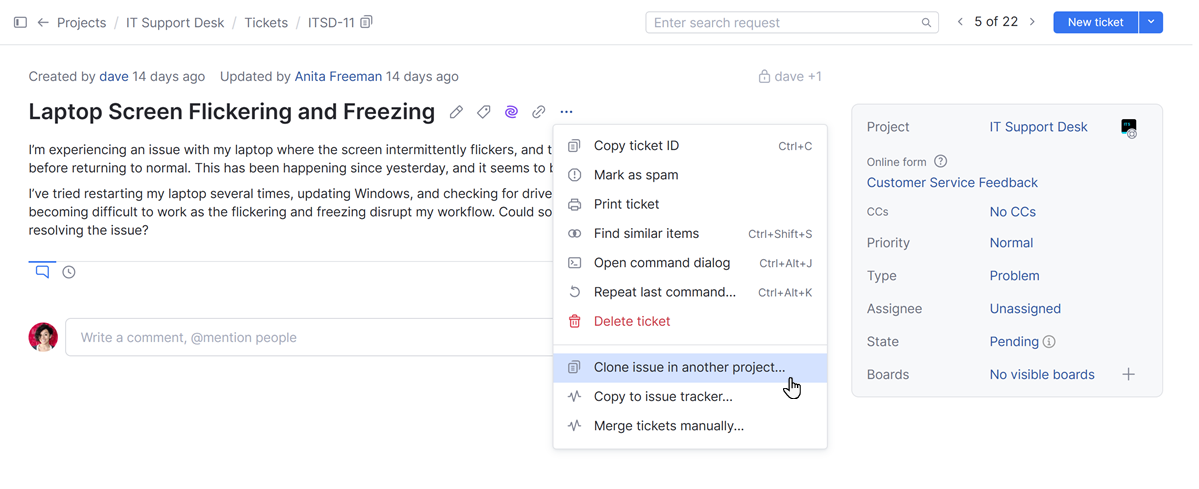
Task: Go to the next ticket chevron
Action: pyautogui.click(x=1032, y=22)
